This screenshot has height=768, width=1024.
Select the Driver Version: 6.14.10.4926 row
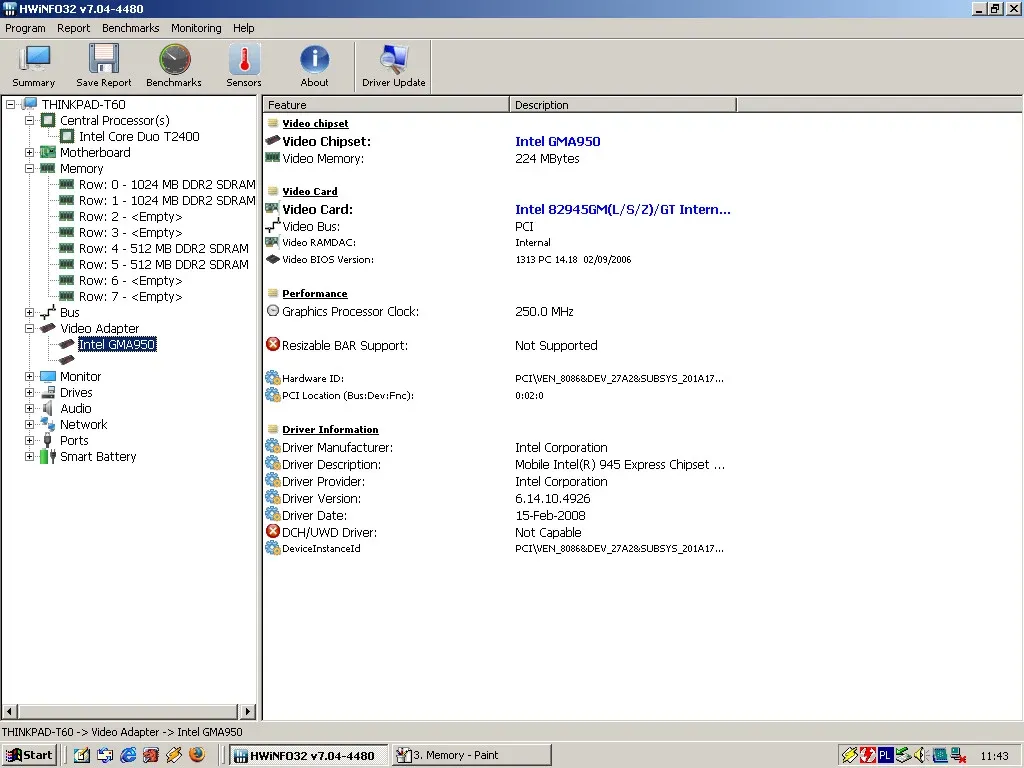500,498
